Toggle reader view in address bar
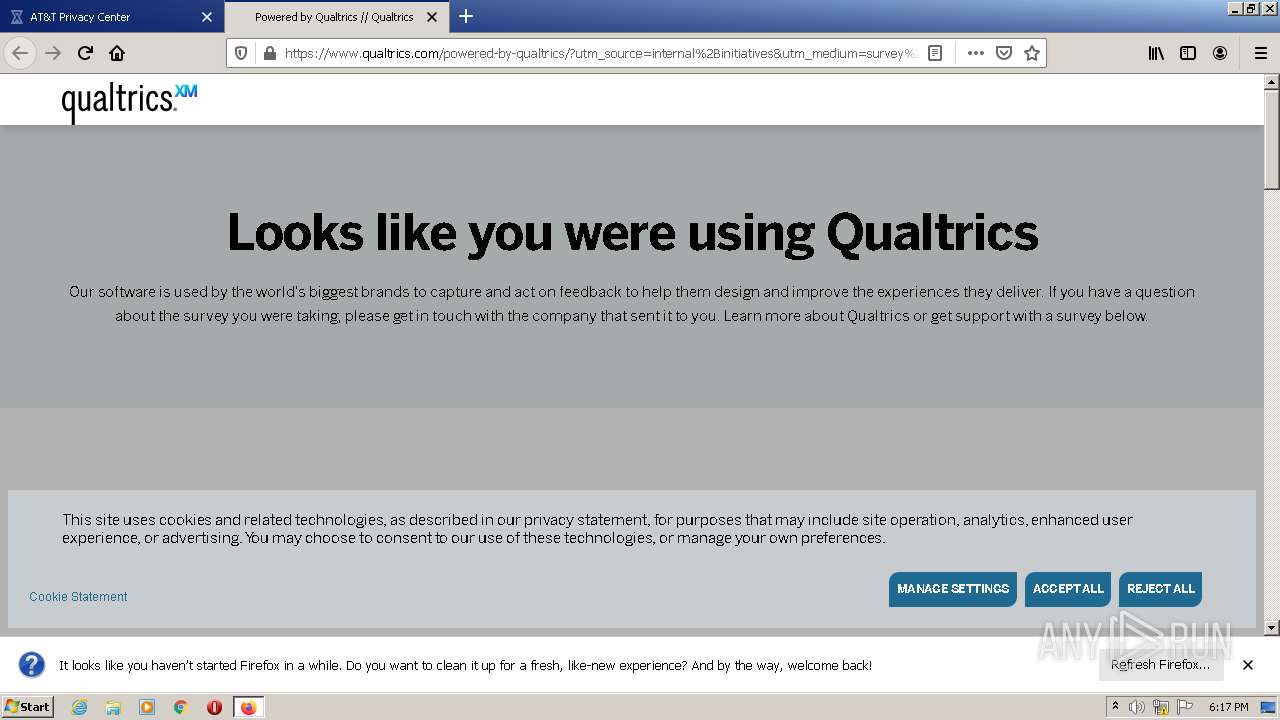Screen dimensions: 1280x720 (935, 53)
